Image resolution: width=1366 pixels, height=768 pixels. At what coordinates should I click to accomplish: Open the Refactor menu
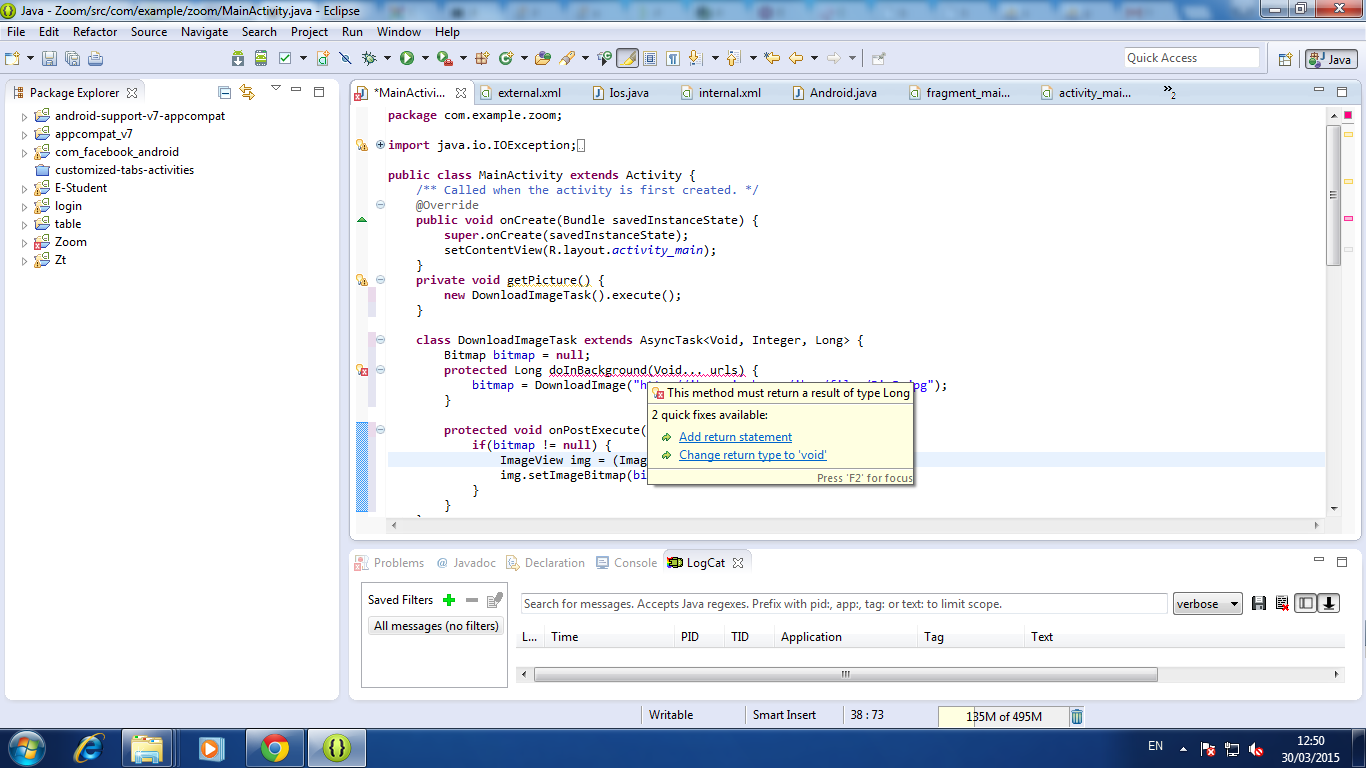coord(95,32)
